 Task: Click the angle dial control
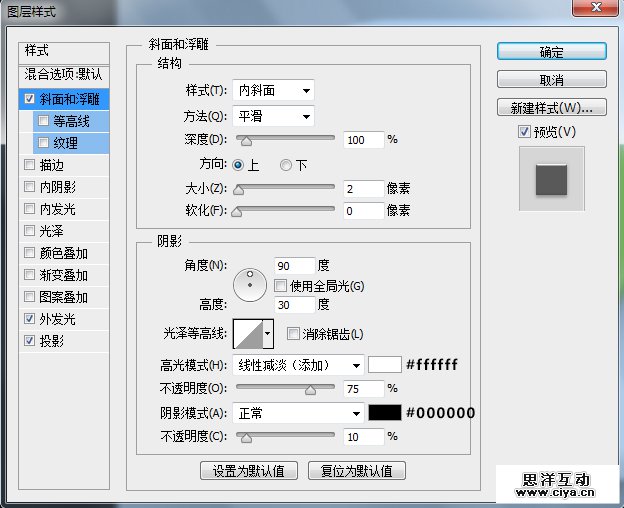(250, 285)
